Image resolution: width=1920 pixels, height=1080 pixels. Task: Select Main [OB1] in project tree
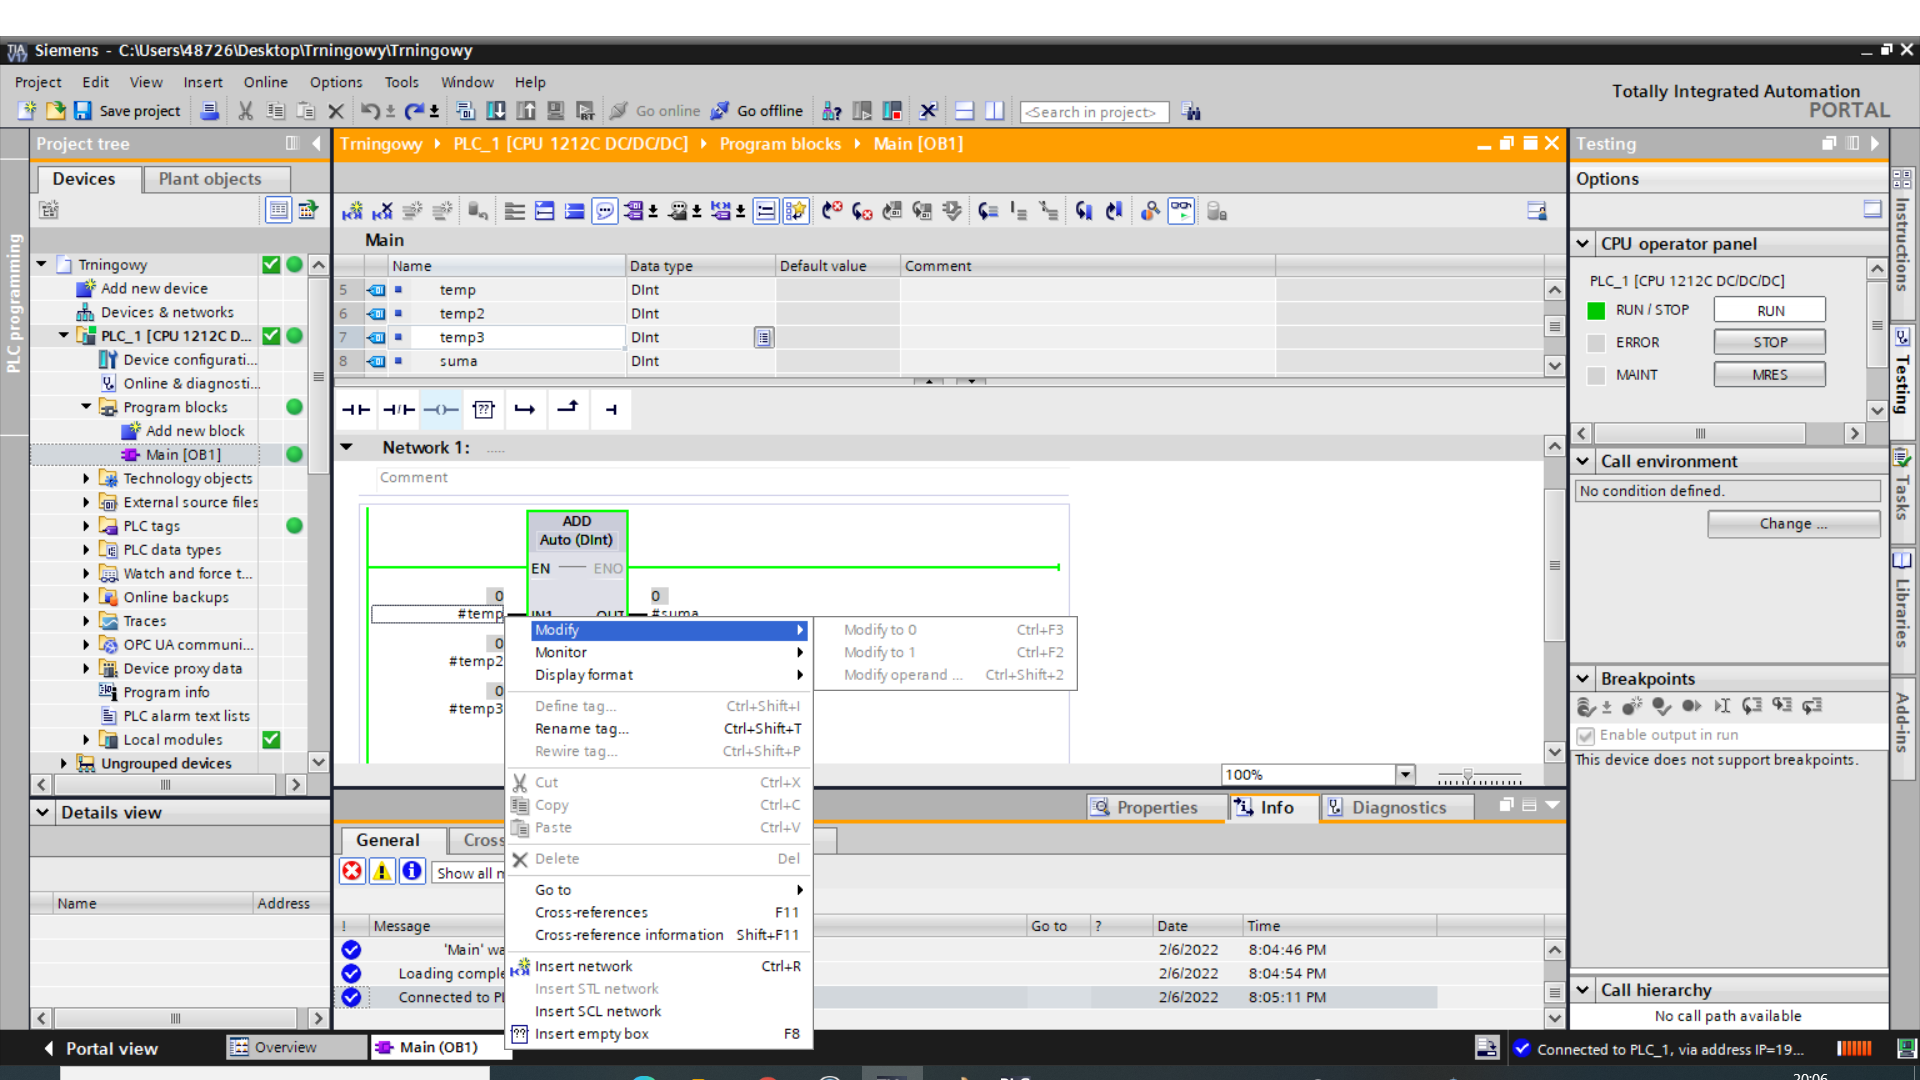[x=183, y=455]
